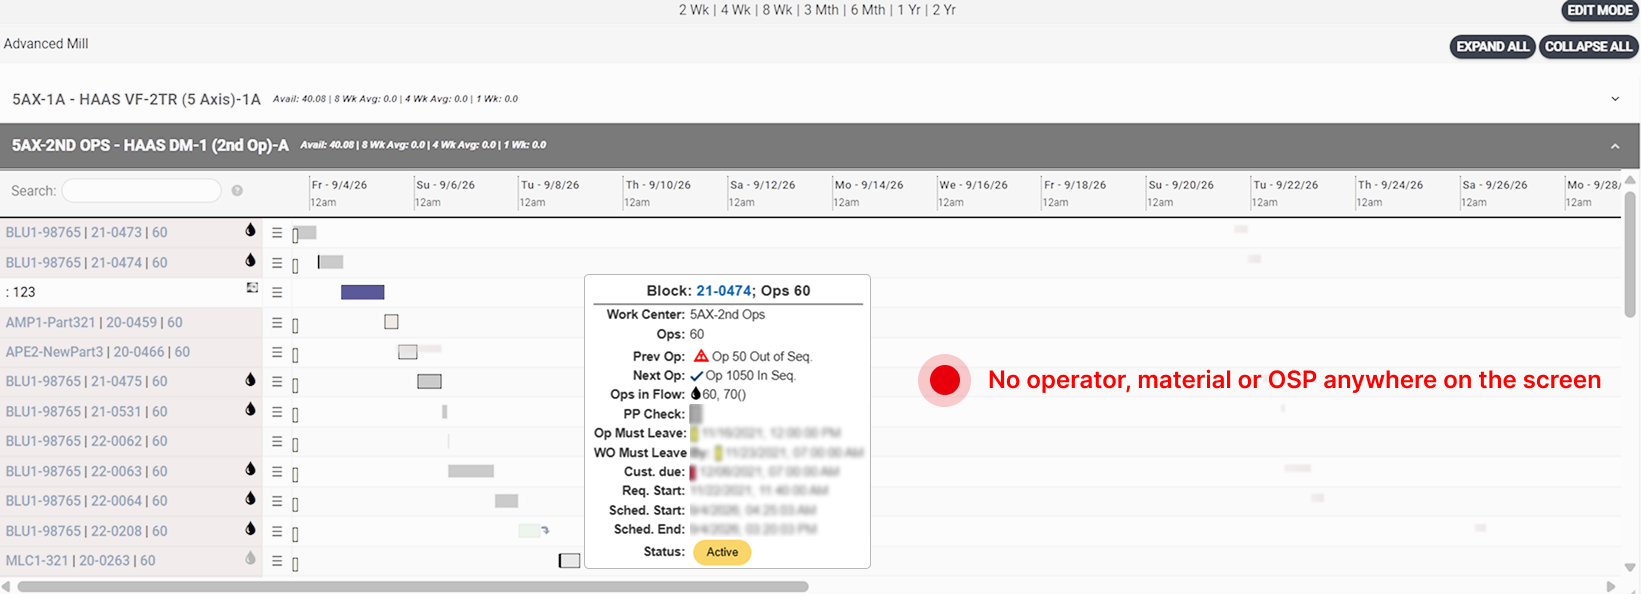
Task: Click the vertical scrollbar thumb
Action: pos(1630,255)
